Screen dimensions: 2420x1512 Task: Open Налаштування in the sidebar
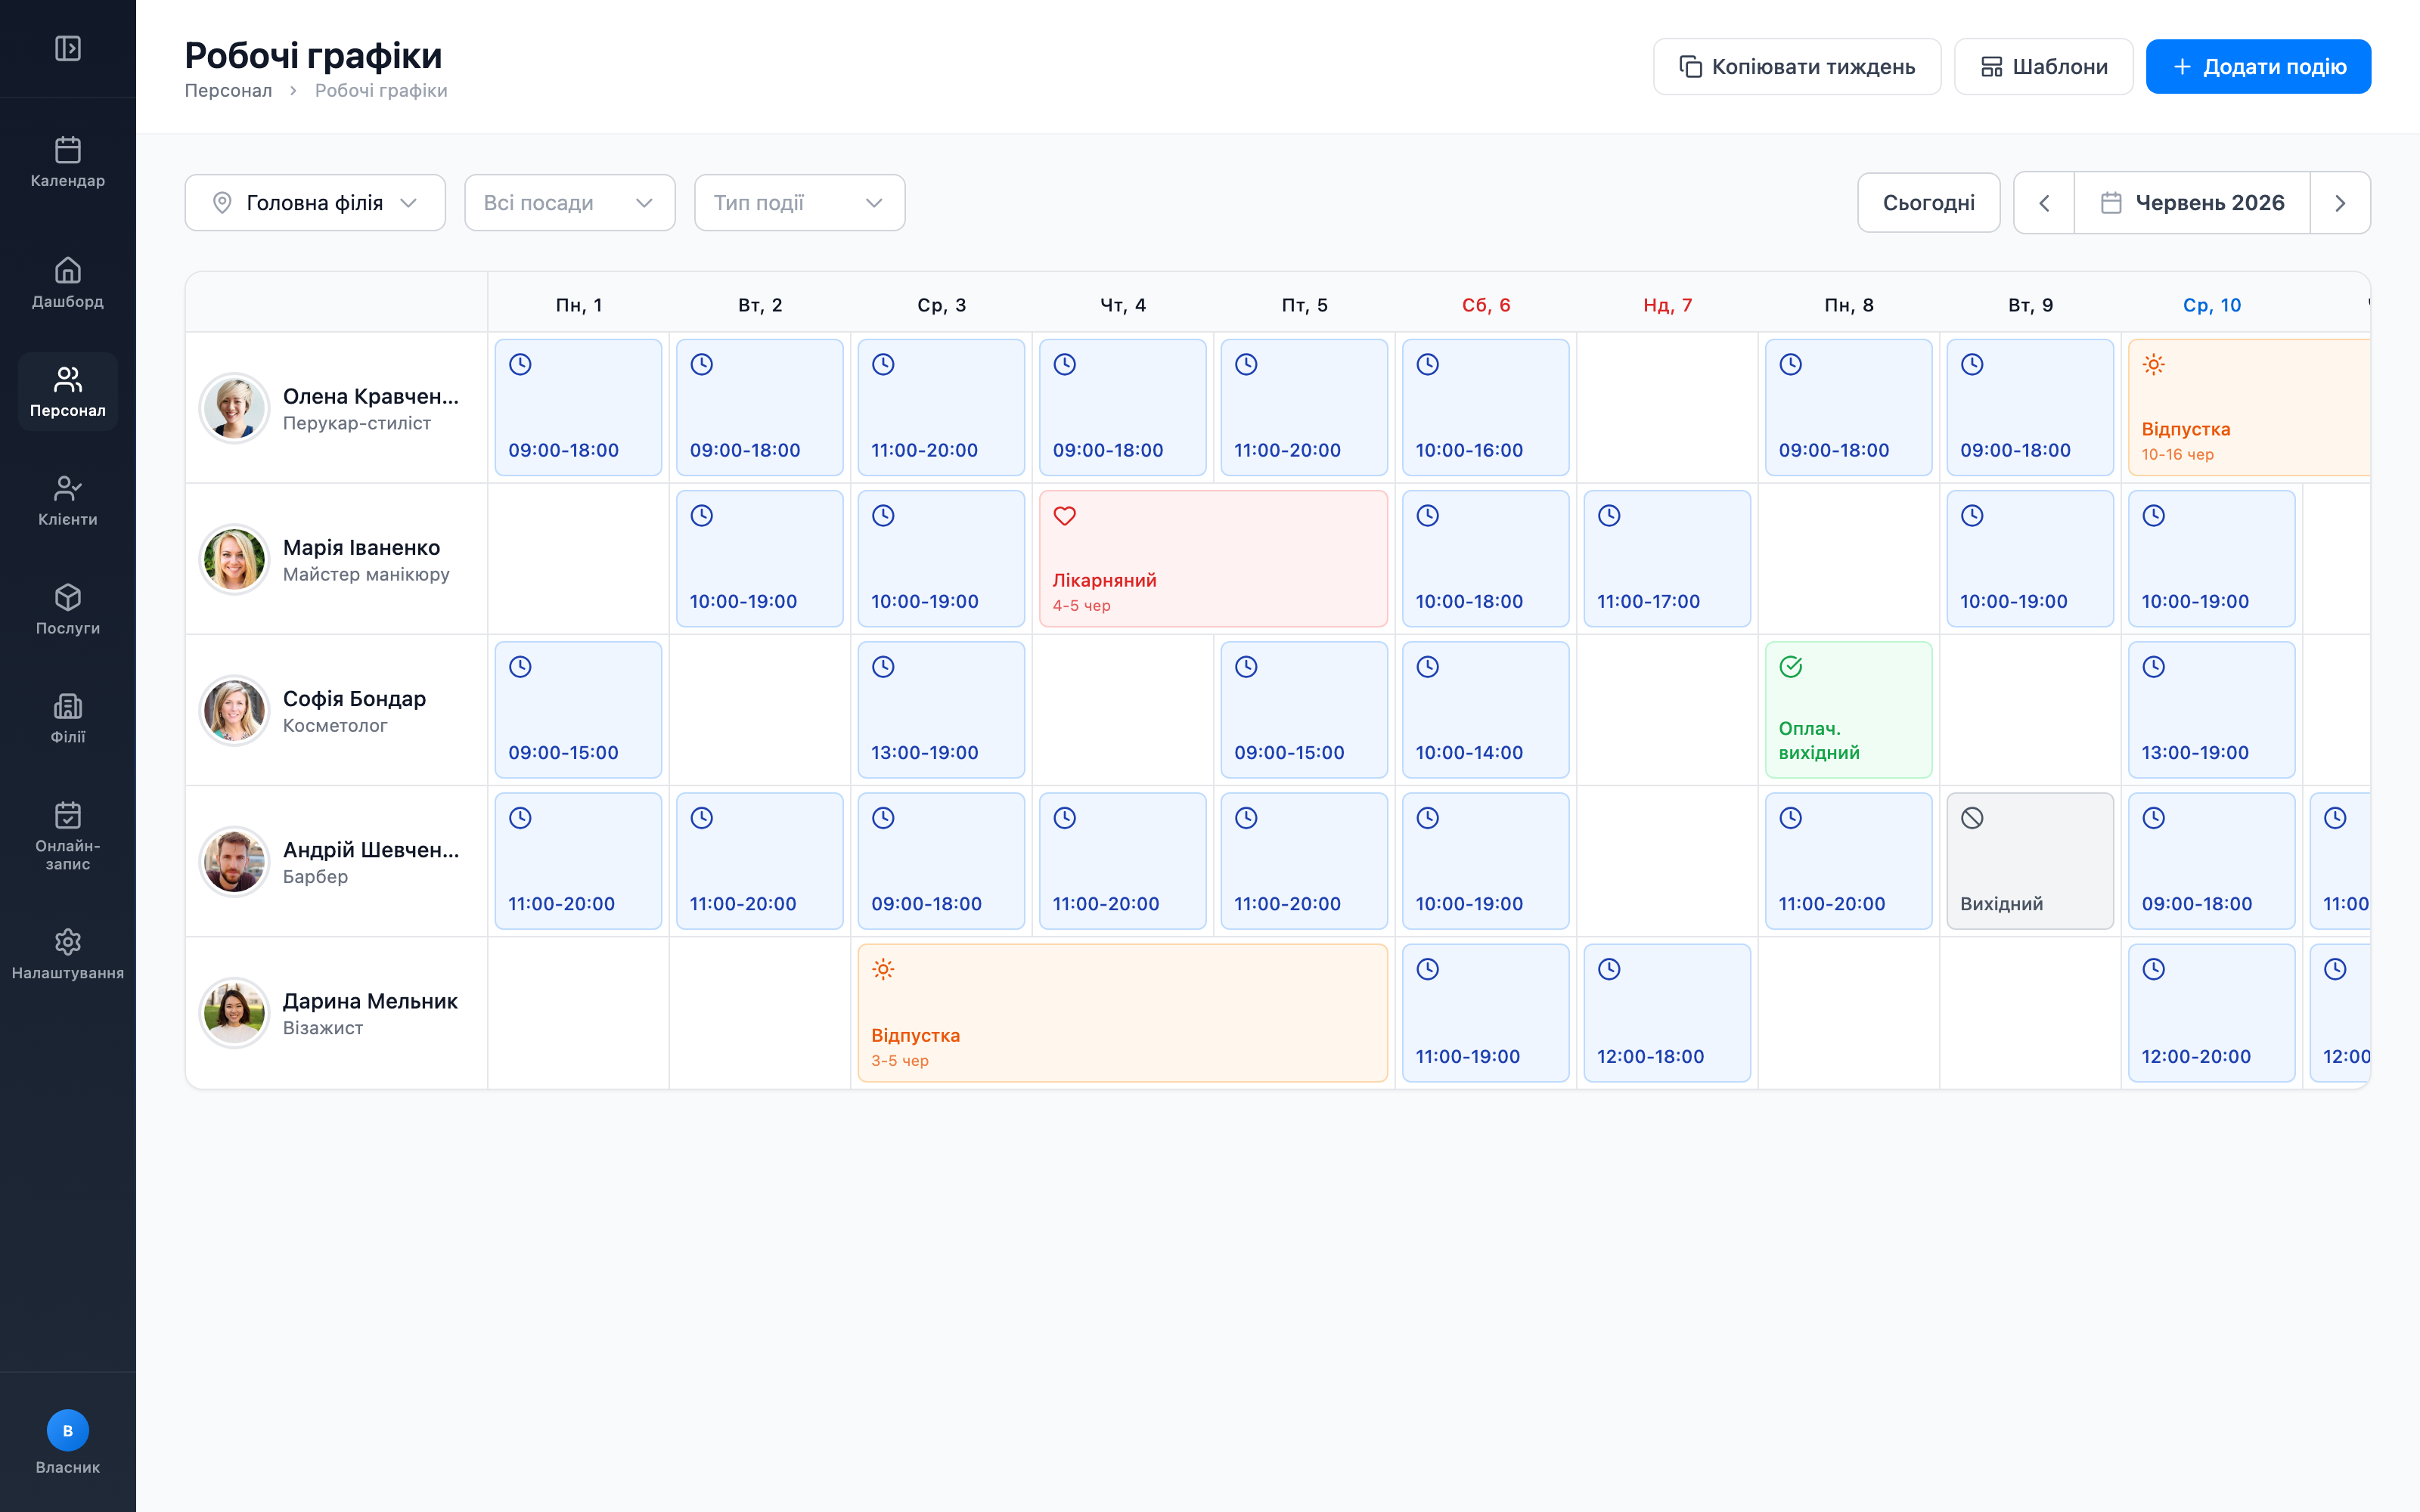tap(68, 954)
